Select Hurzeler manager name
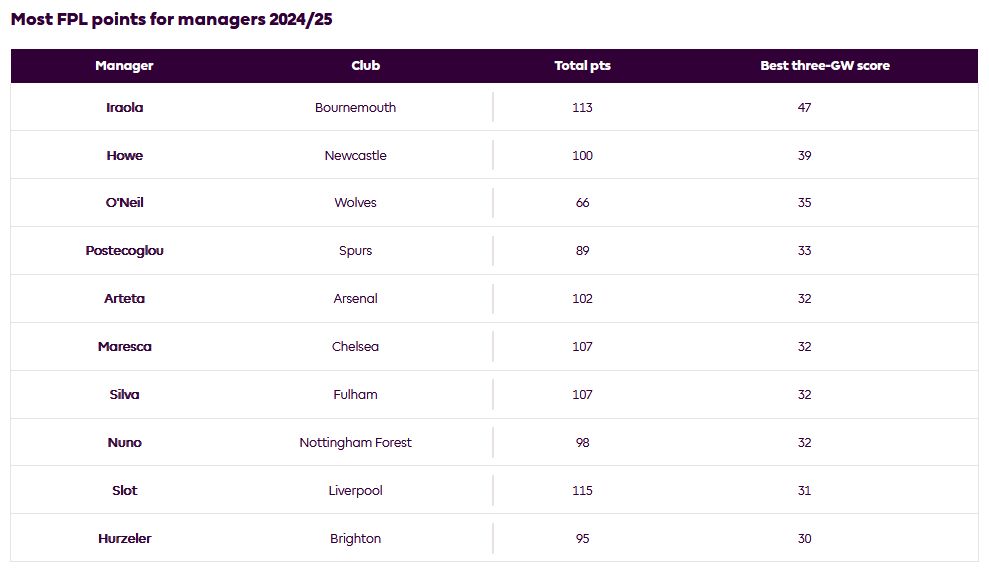The width and height of the screenshot is (989, 579). point(124,539)
